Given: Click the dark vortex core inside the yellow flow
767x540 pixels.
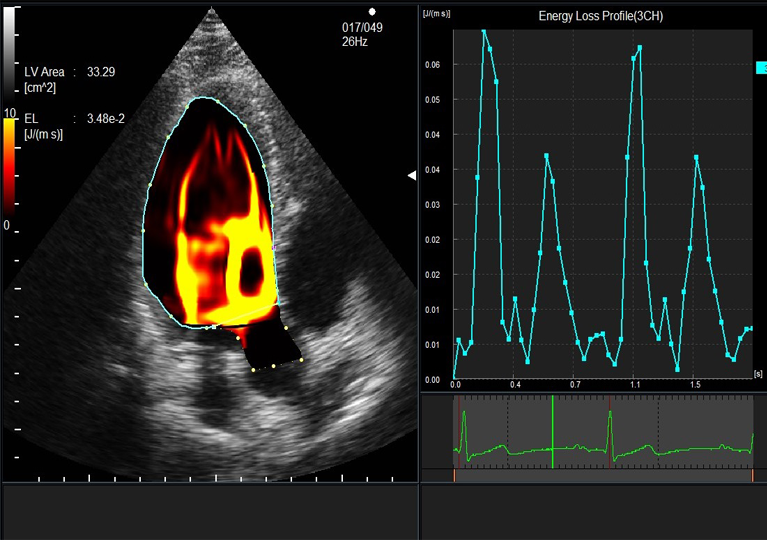Looking at the screenshot, I should tap(251, 270).
